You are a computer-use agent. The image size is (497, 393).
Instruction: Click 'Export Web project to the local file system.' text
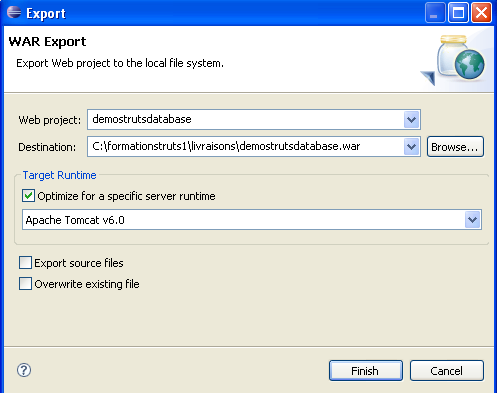tap(120, 63)
